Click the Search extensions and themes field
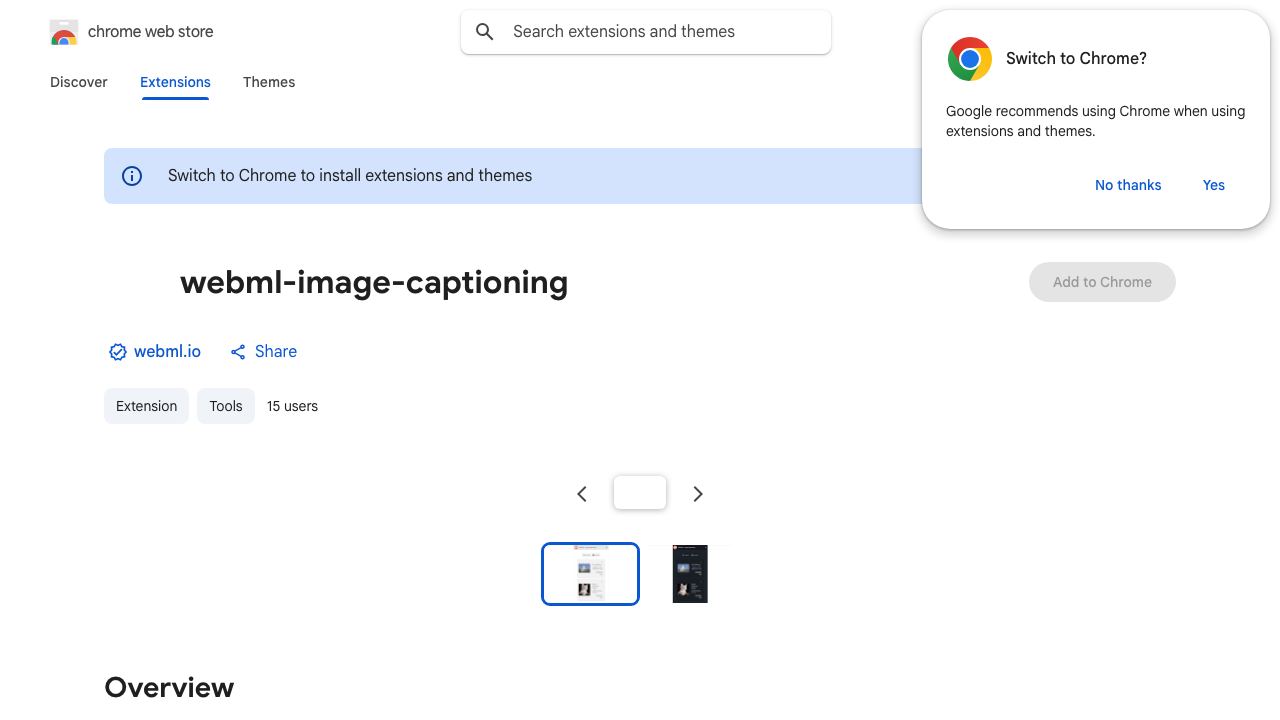The image size is (1280, 720). [646, 32]
